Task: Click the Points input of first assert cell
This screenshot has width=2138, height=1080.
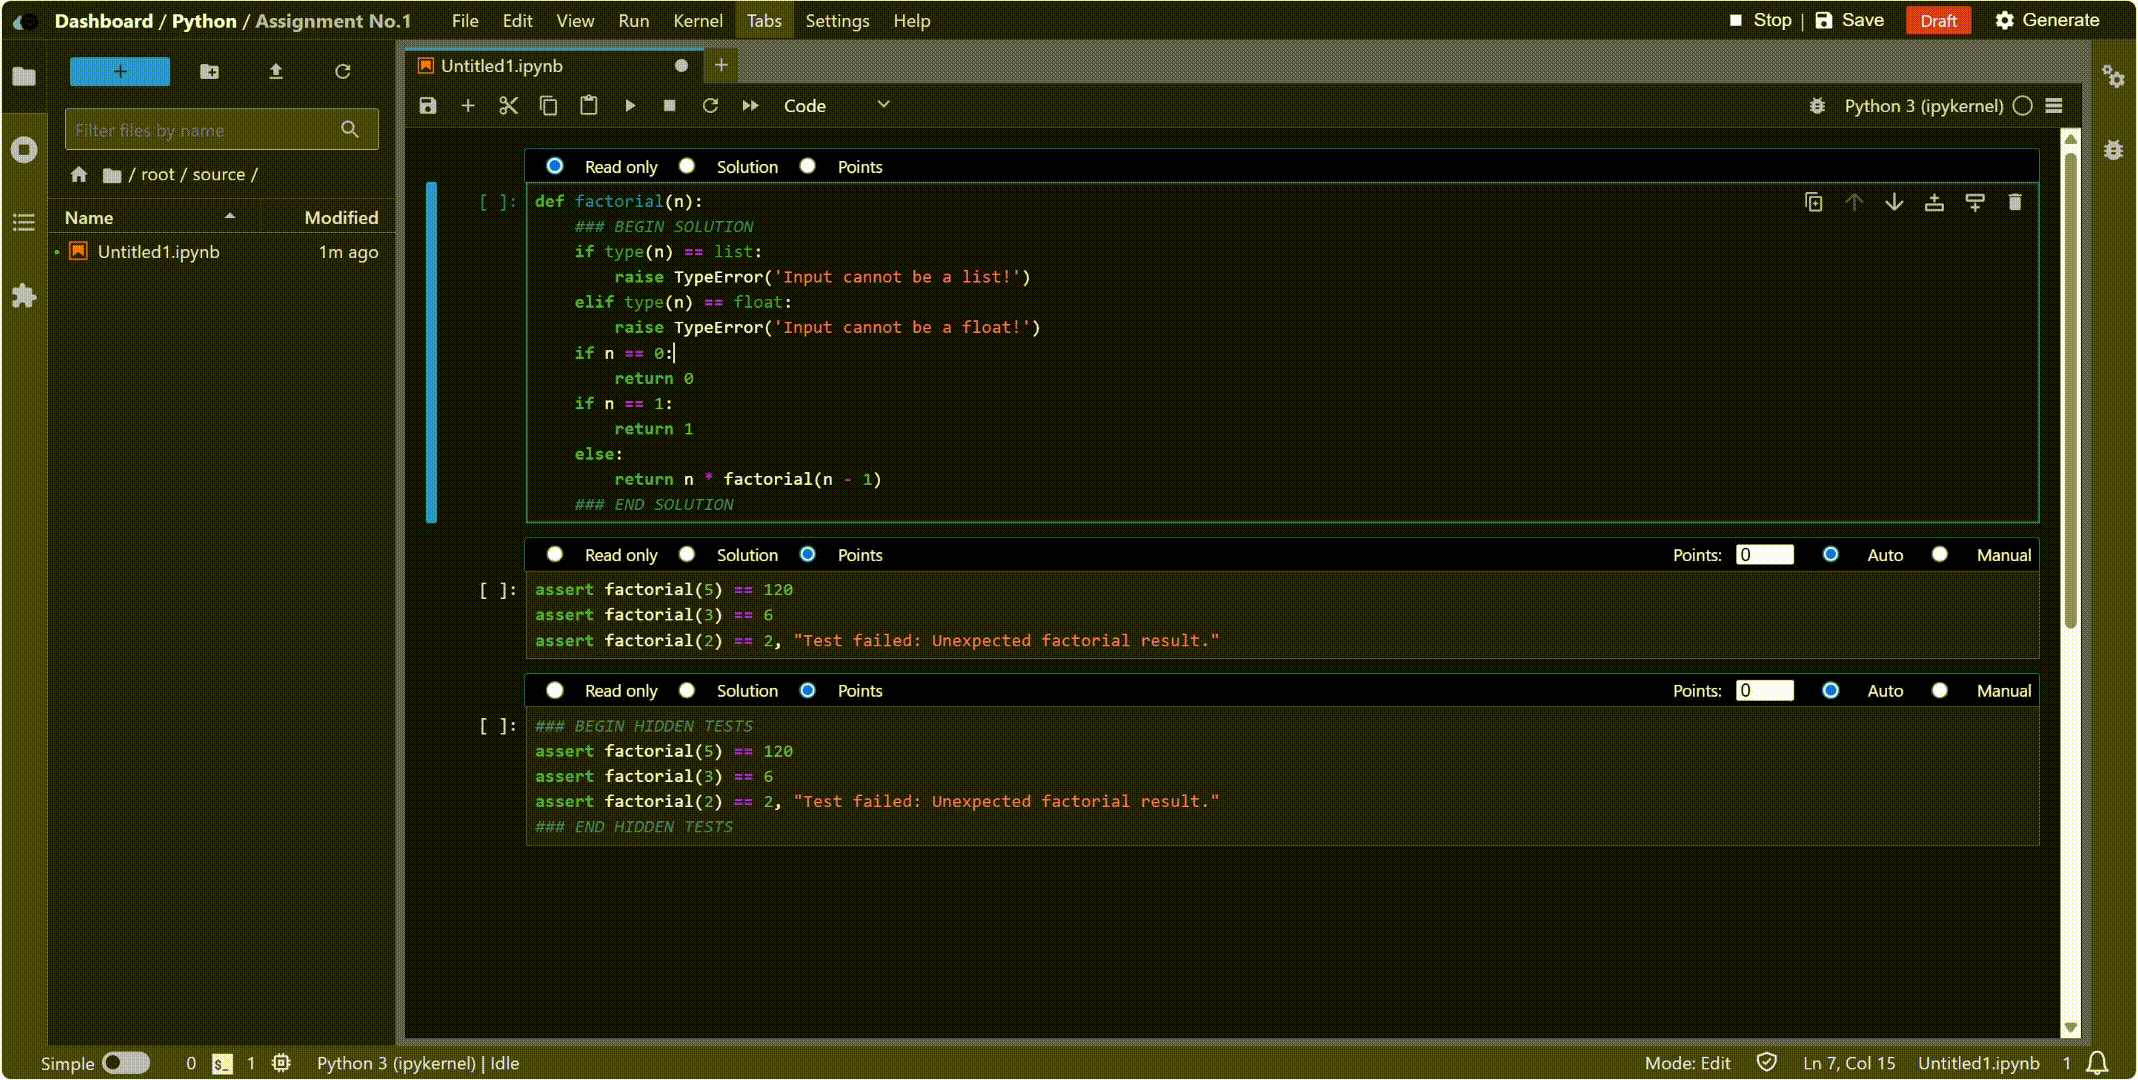Action: click(x=1765, y=555)
